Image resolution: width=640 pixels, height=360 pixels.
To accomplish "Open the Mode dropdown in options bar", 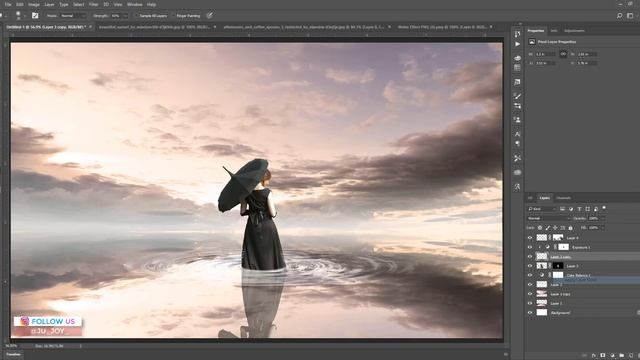I will [x=73, y=16].
